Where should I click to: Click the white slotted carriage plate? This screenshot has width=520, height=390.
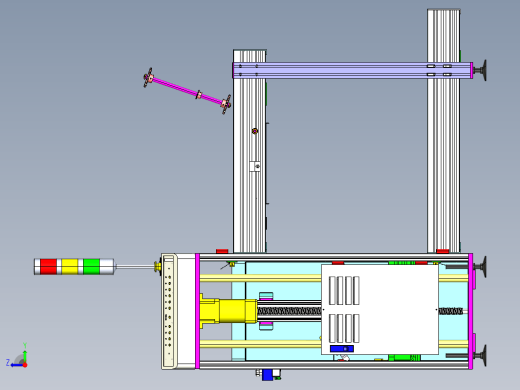click(x=380, y=310)
